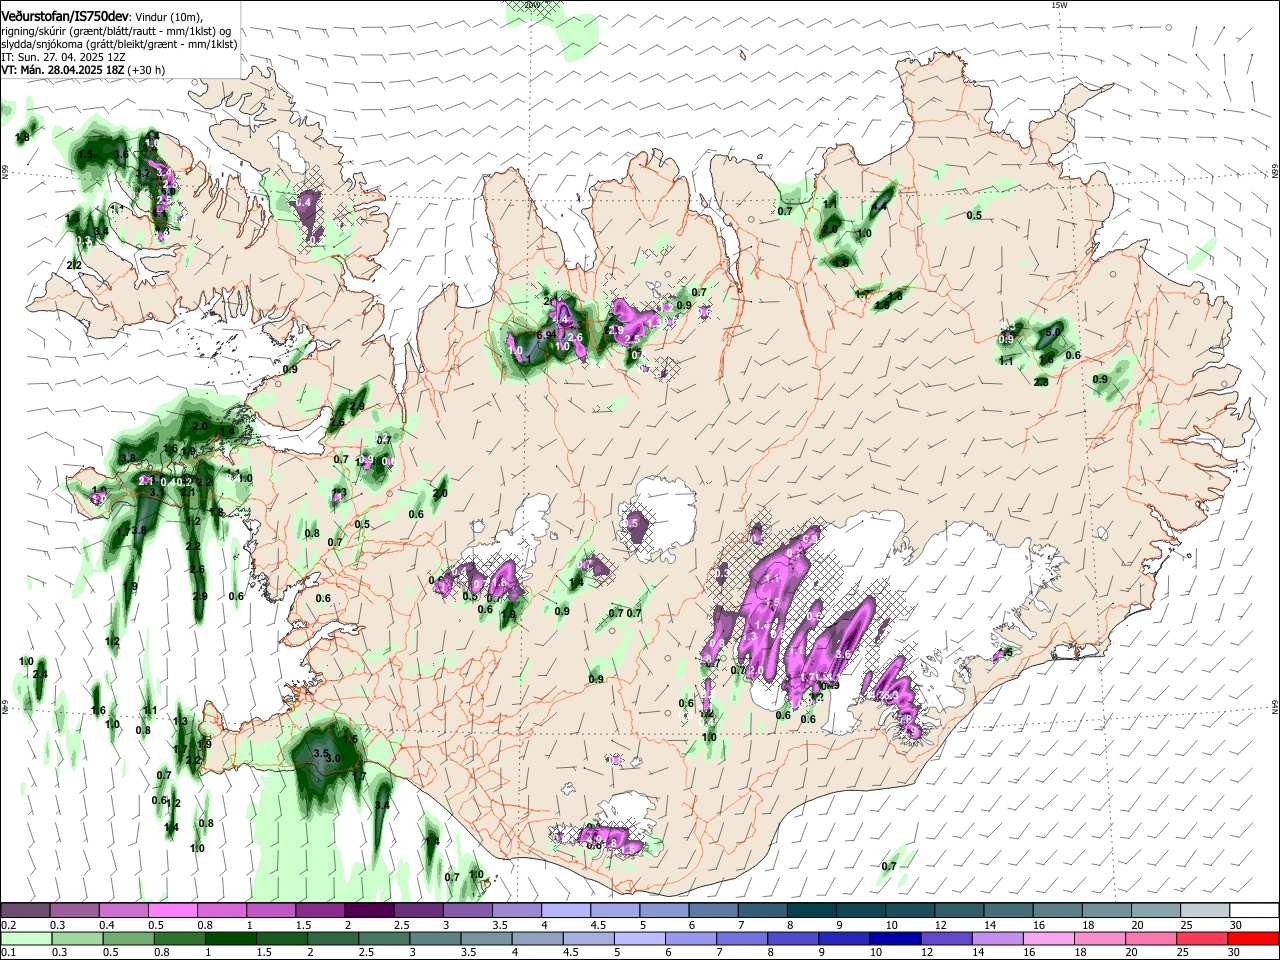
Task: Select the bottom-row light pink swatch at 16
Action: pos(1048,938)
